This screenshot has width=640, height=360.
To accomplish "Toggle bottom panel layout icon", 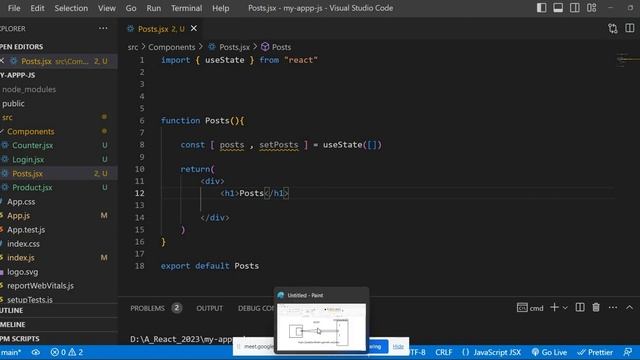I will [x=558, y=8].
